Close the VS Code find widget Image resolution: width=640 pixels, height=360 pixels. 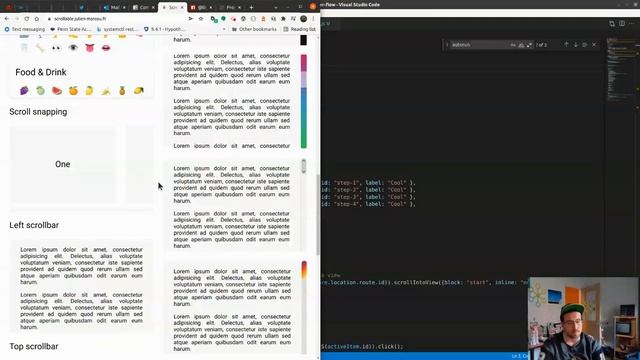pyautogui.click(x=594, y=44)
